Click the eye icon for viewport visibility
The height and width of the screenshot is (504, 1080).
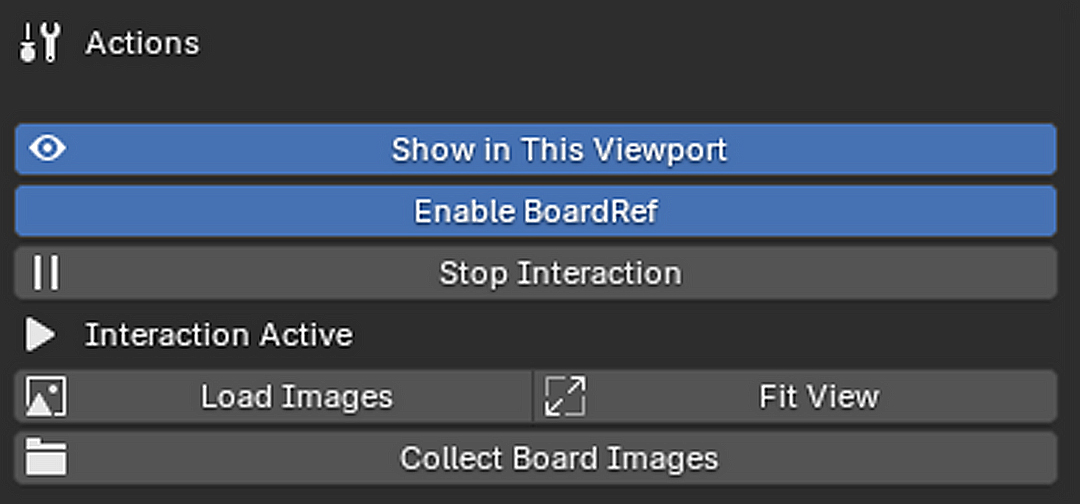48,149
